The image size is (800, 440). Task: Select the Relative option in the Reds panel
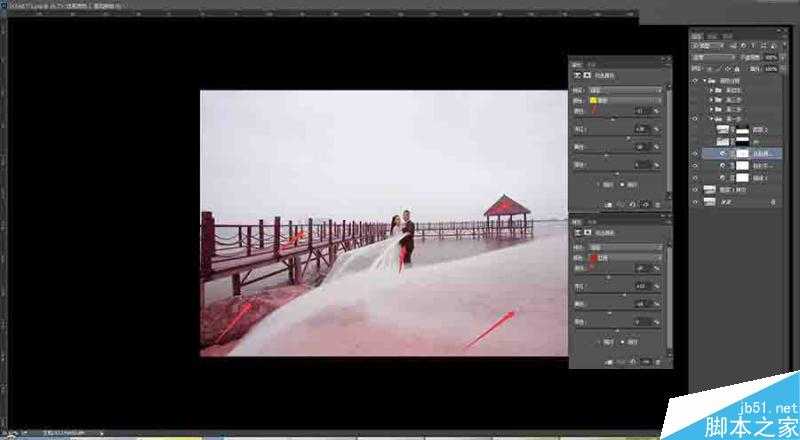[605, 341]
